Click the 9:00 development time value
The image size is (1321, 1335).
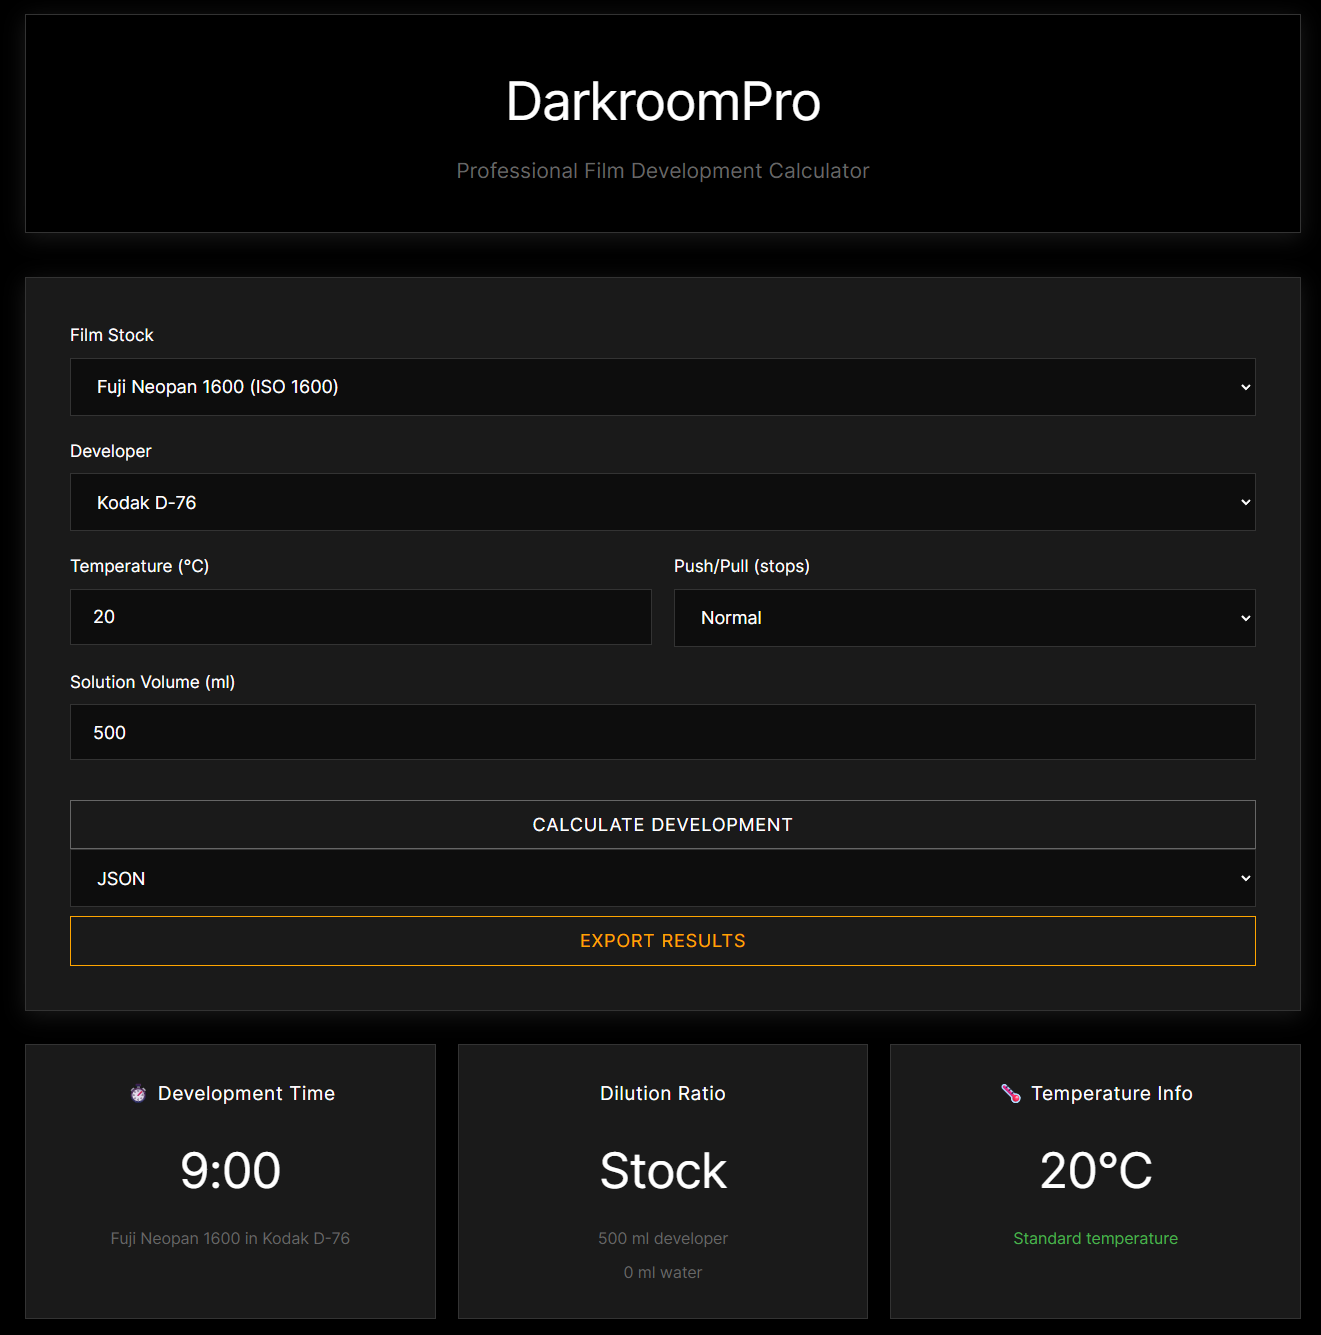coord(230,1170)
